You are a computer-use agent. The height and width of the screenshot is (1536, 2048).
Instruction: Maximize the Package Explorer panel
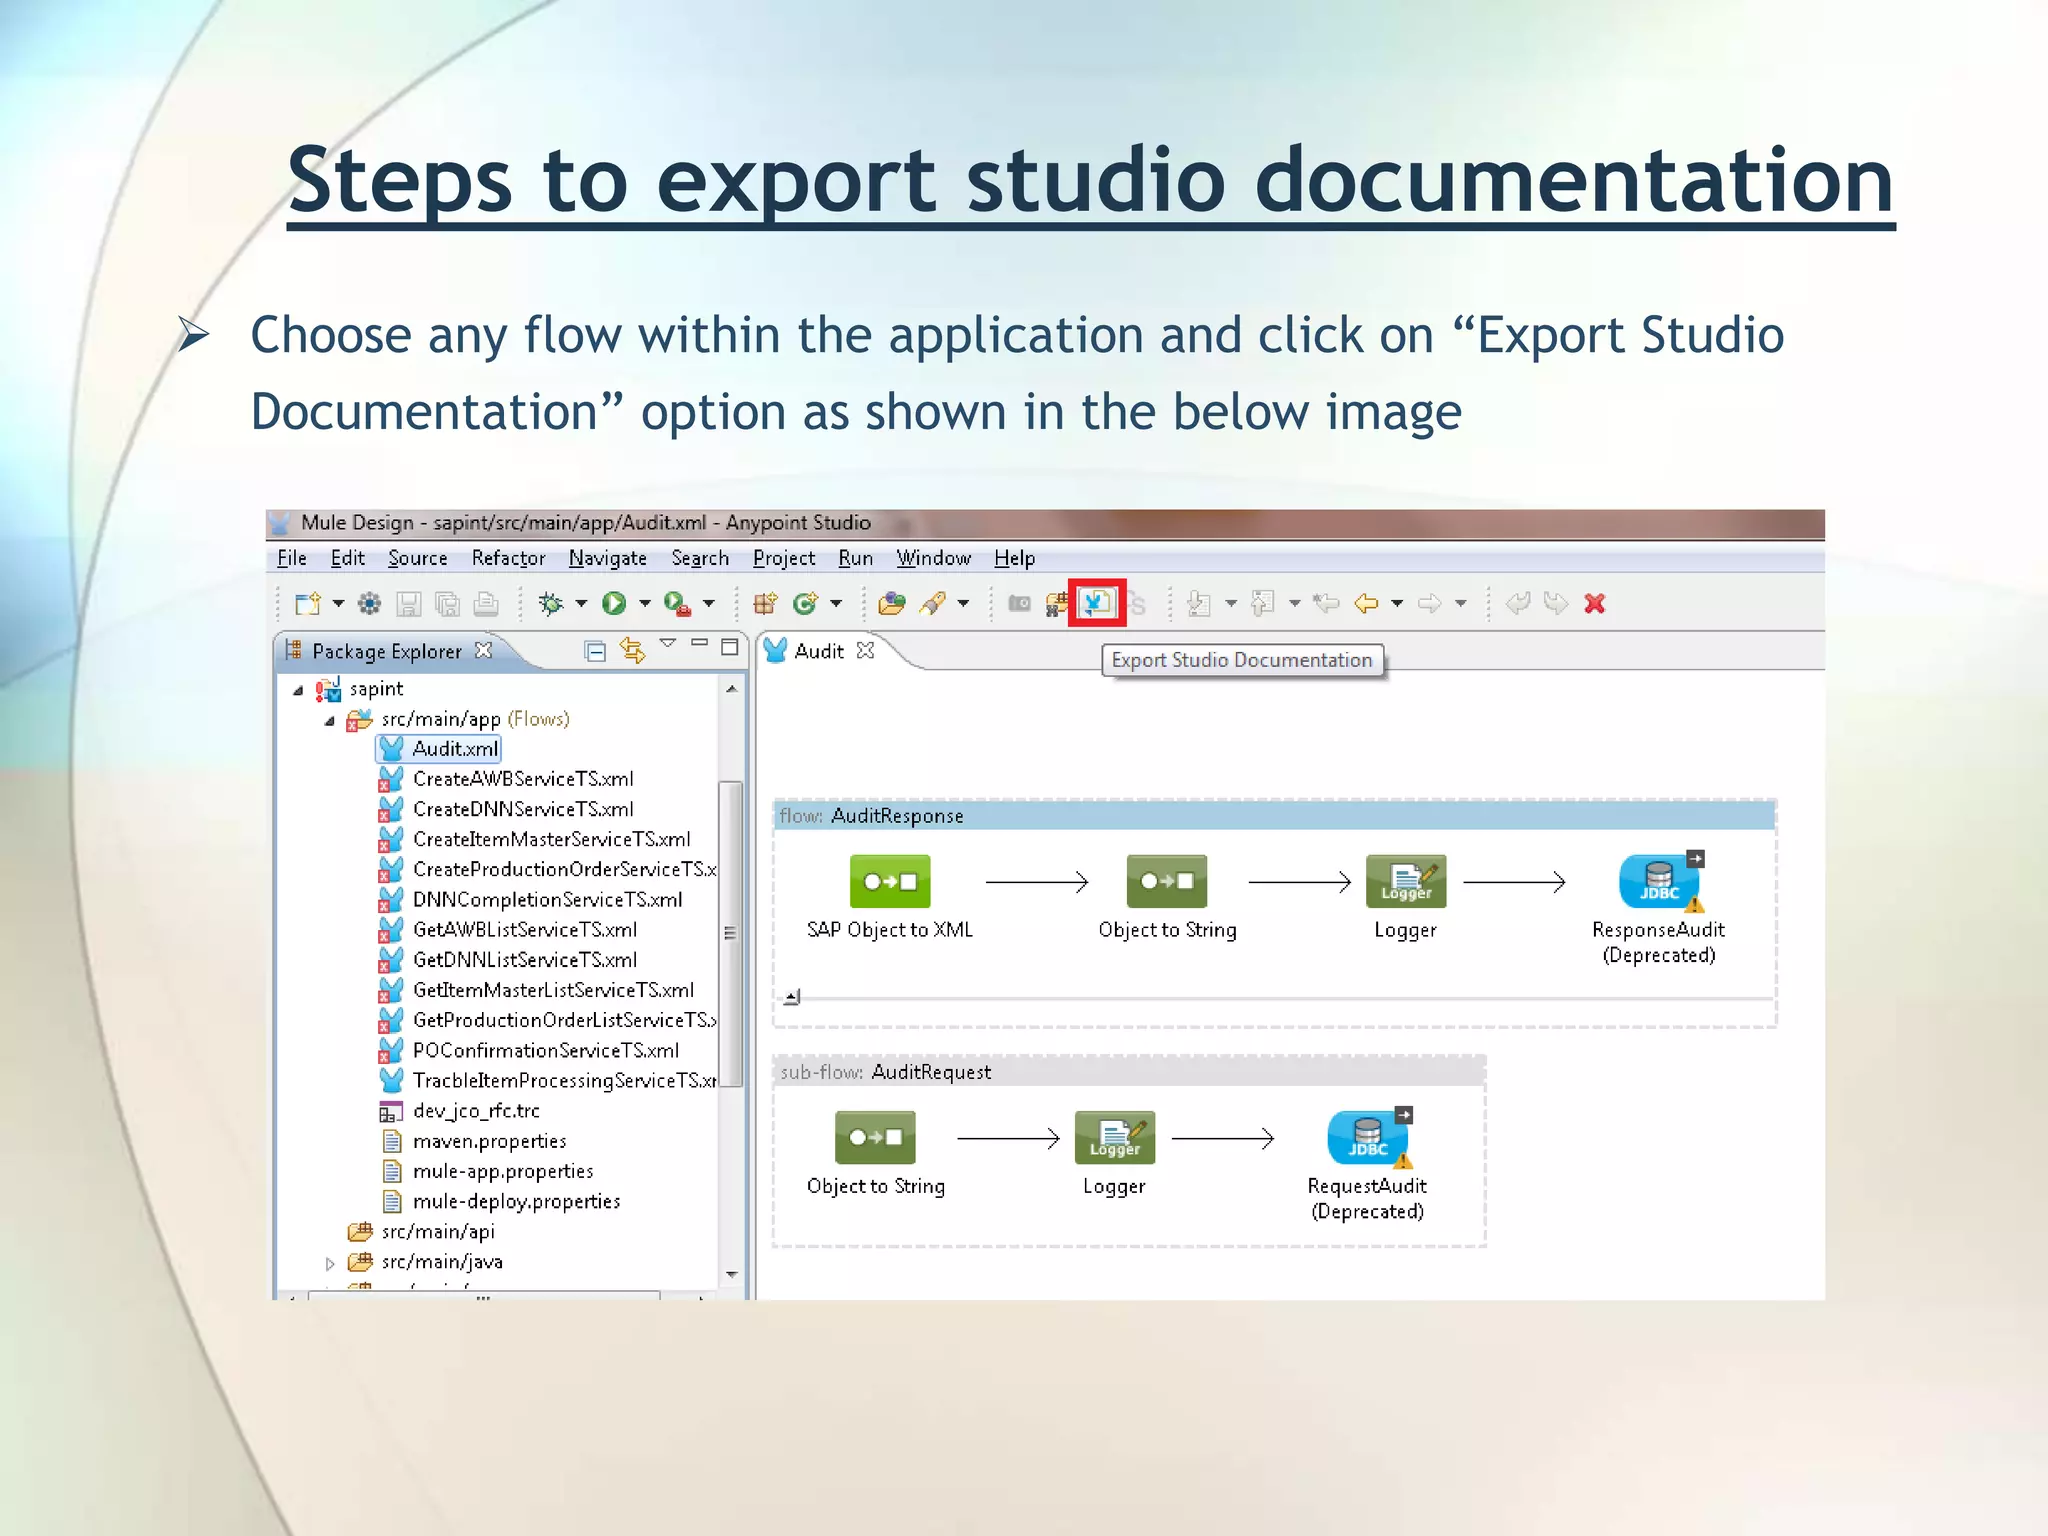(x=730, y=647)
